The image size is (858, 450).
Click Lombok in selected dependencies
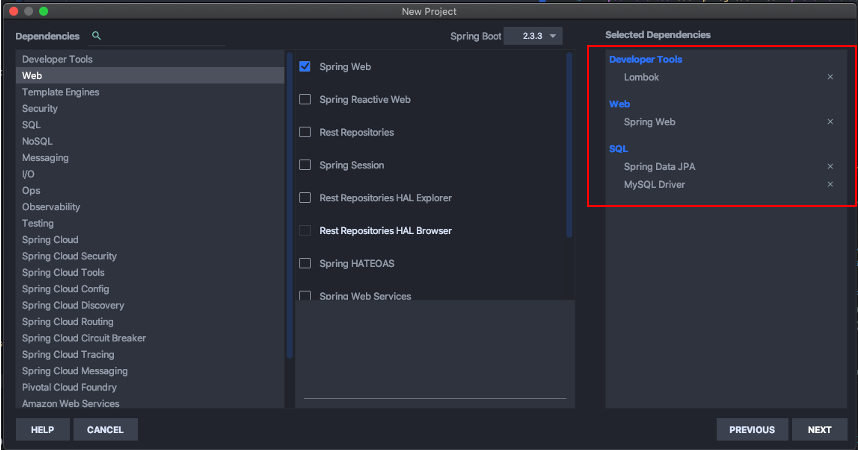tap(641, 77)
